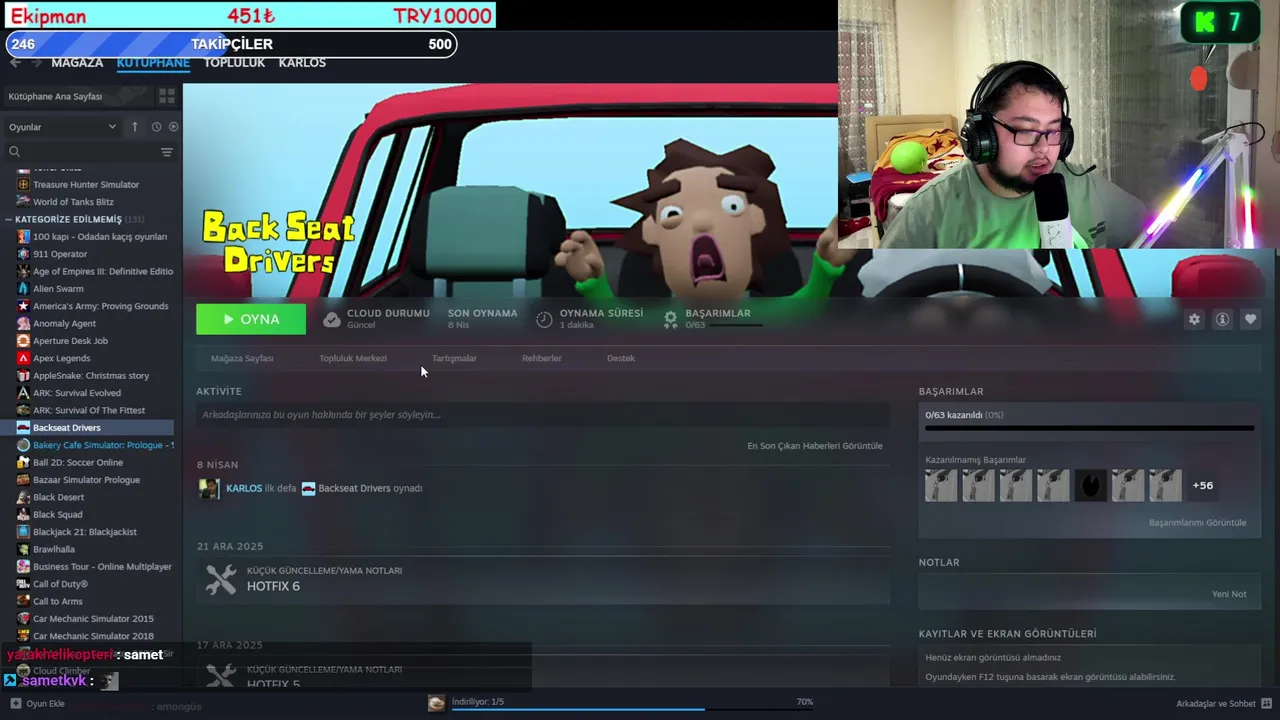Select Brawlhalla in the list
Viewport: 1280px width, 720px height.
click(54, 549)
